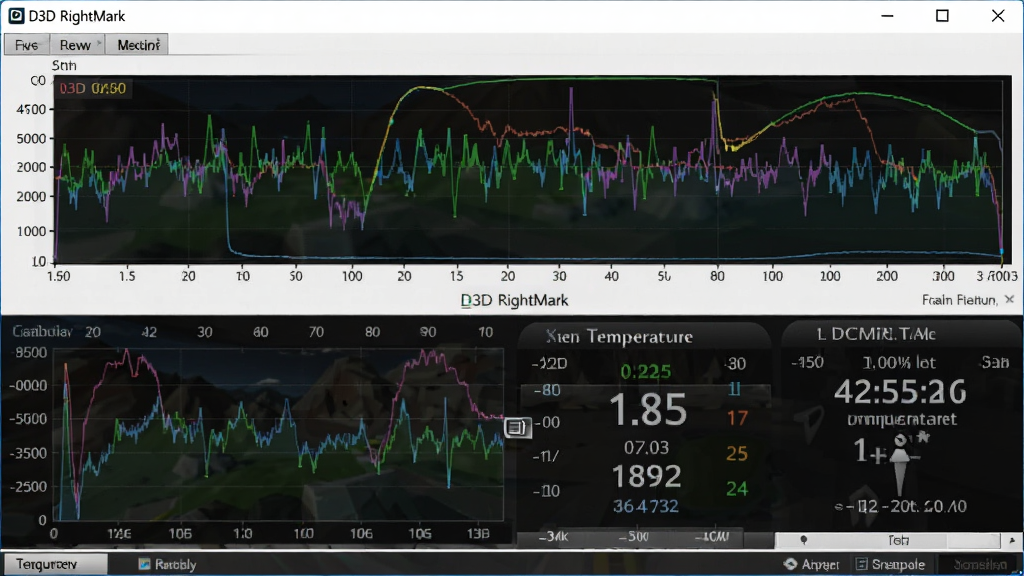Click the Arnpet circular icon
This screenshot has height=576, width=1024.
(790, 564)
